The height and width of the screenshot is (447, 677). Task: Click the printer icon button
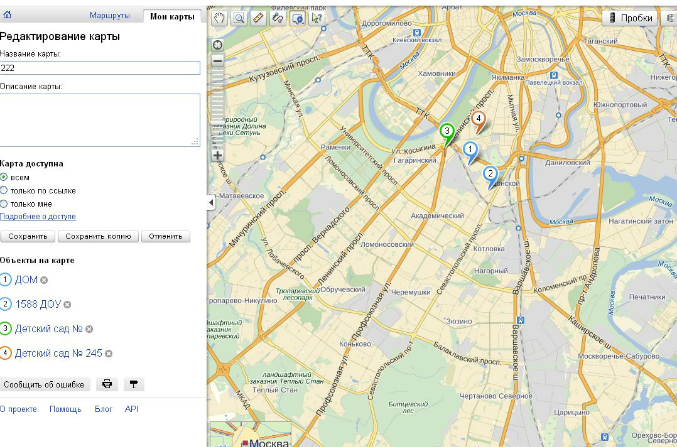[108, 384]
